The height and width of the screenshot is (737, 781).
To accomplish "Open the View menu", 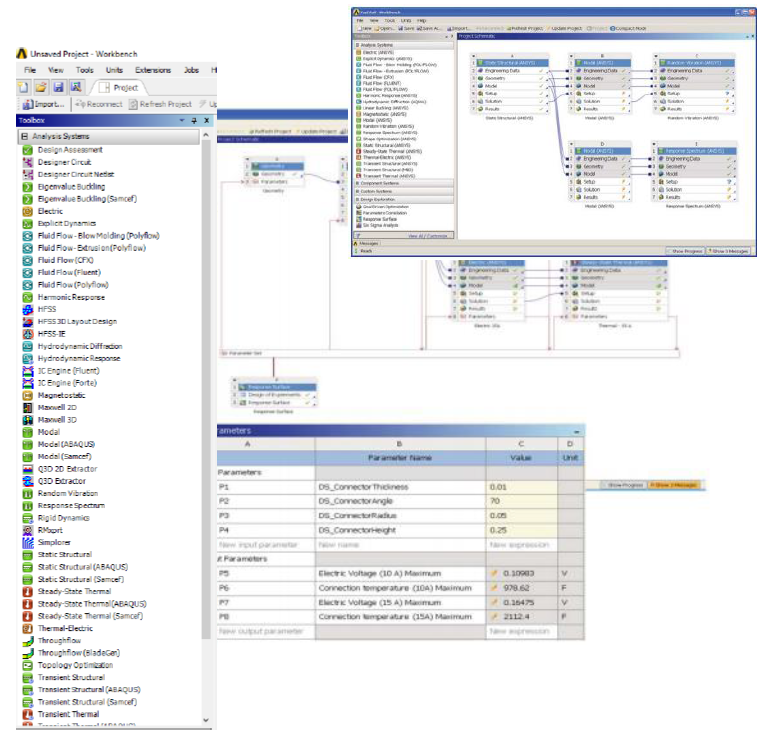I will (56, 70).
